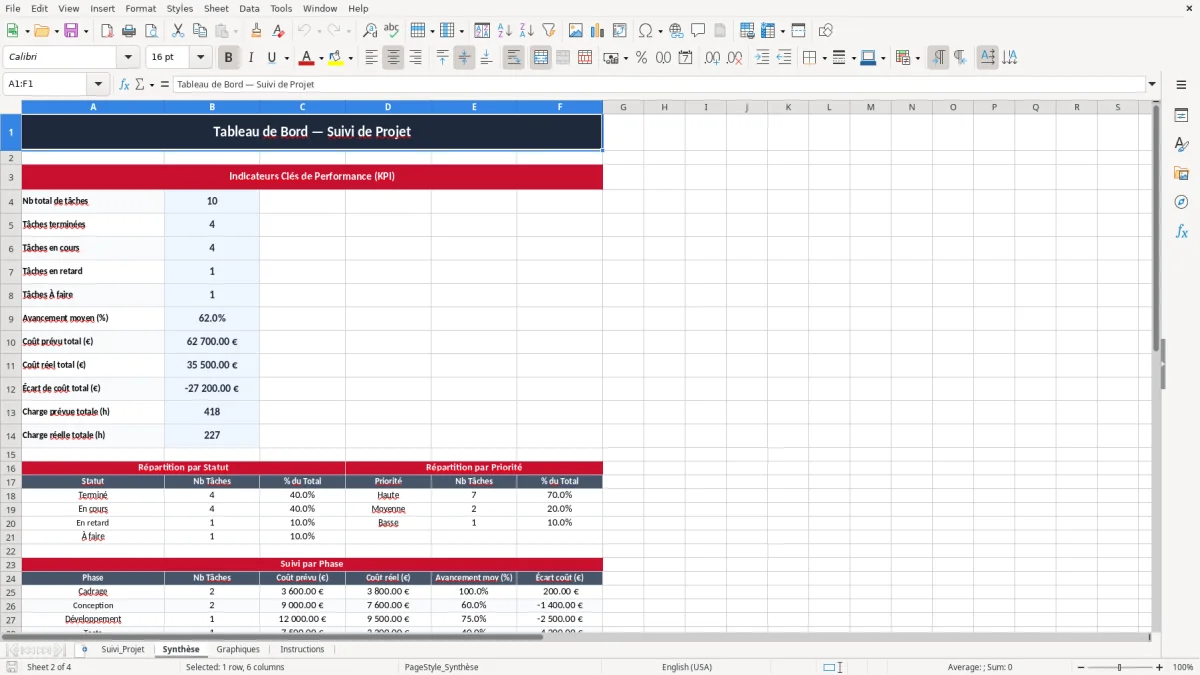The height and width of the screenshot is (675, 1200).
Task: Click the Print icon
Action: 130,31
